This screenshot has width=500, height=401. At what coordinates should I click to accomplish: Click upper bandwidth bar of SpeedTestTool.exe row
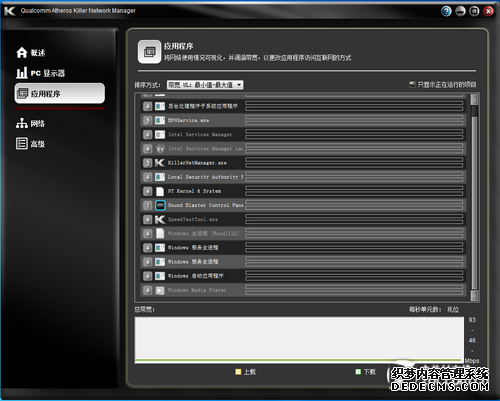354,216
